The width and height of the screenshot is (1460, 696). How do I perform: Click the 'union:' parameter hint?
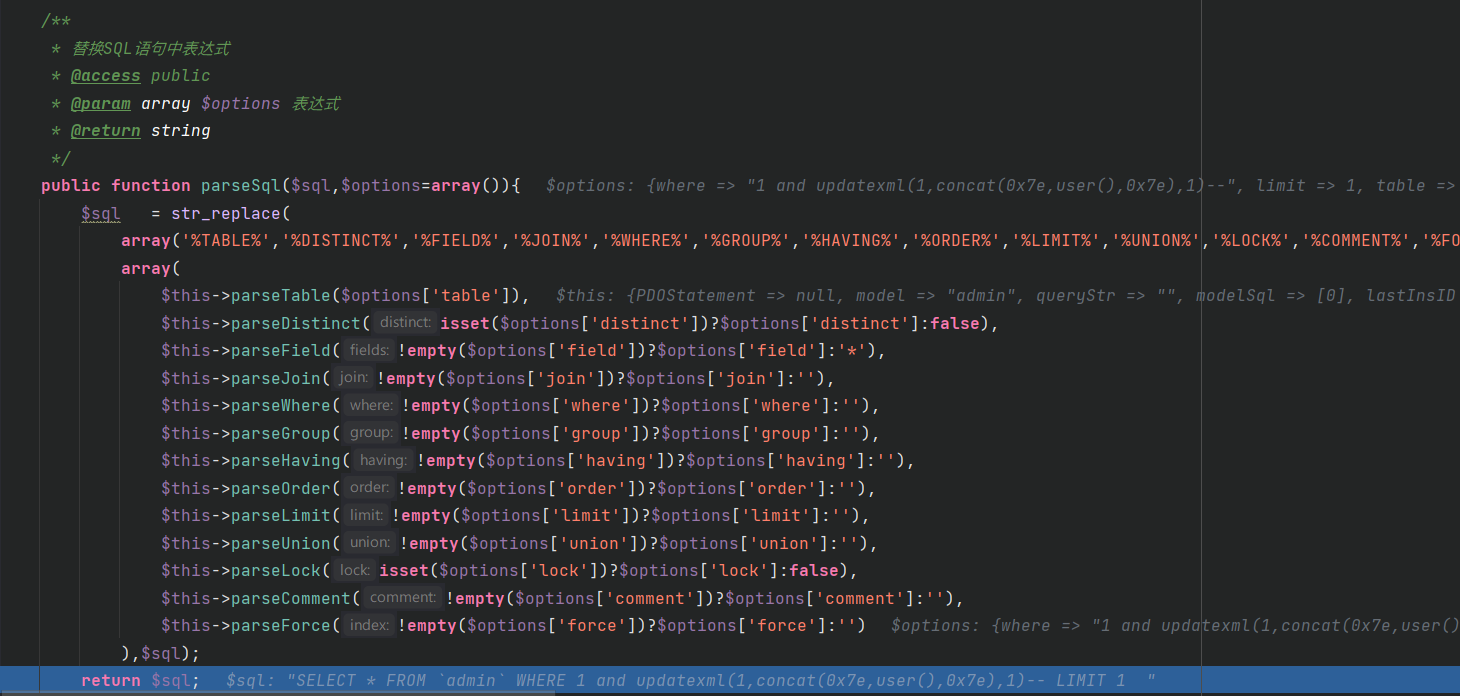pos(370,544)
